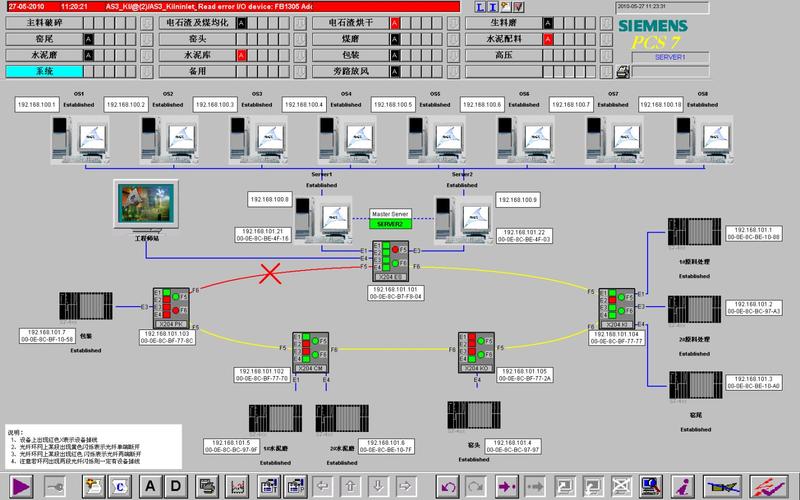This screenshot has width=800, height=500.
Task: Select the engineering station monitor icon
Action: tap(146, 205)
